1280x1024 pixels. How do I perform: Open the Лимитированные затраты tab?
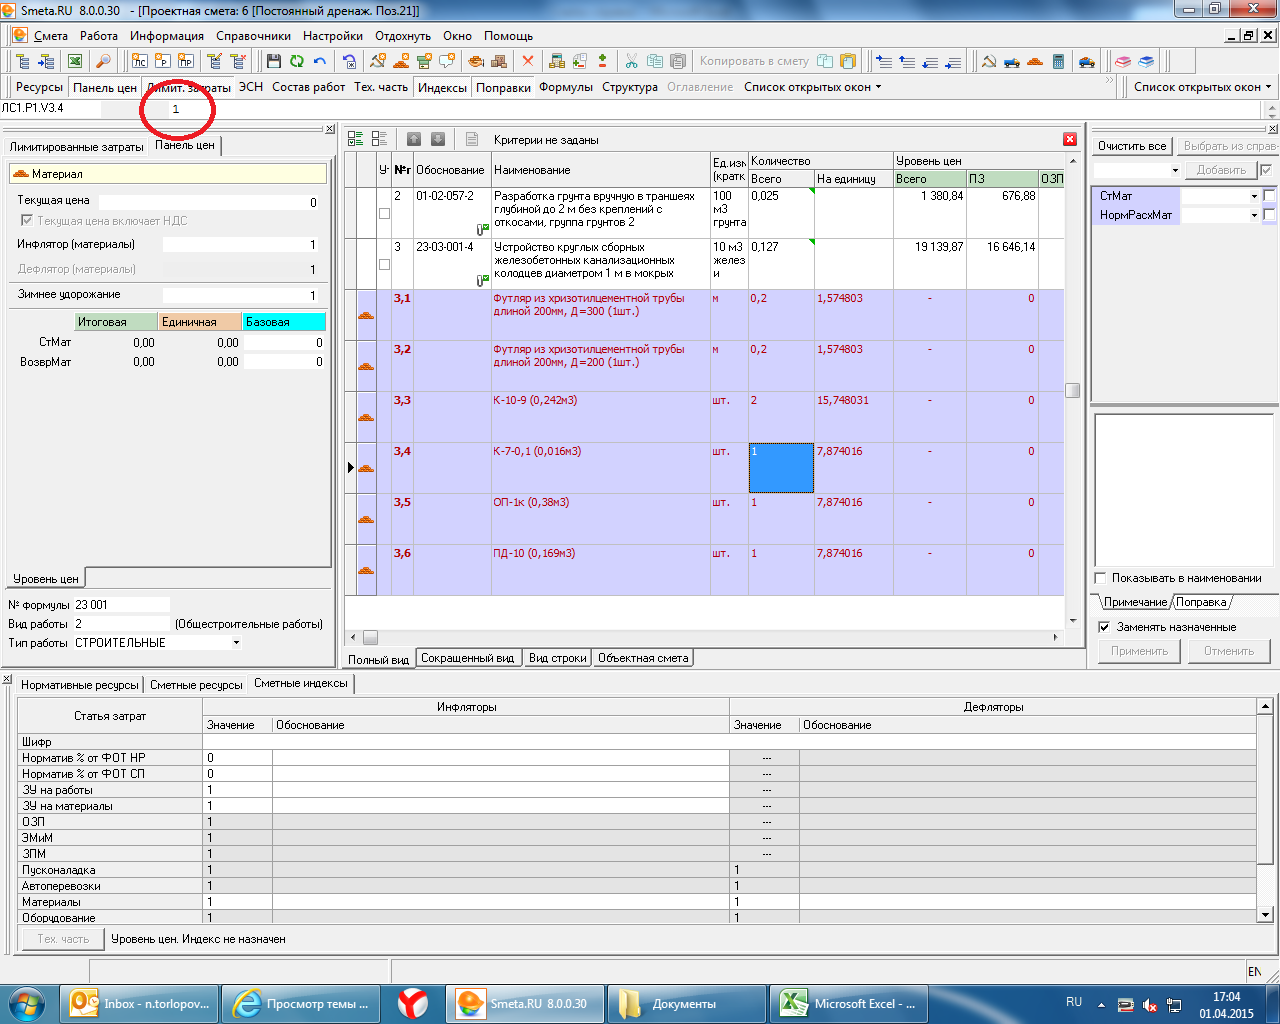[x=77, y=147]
